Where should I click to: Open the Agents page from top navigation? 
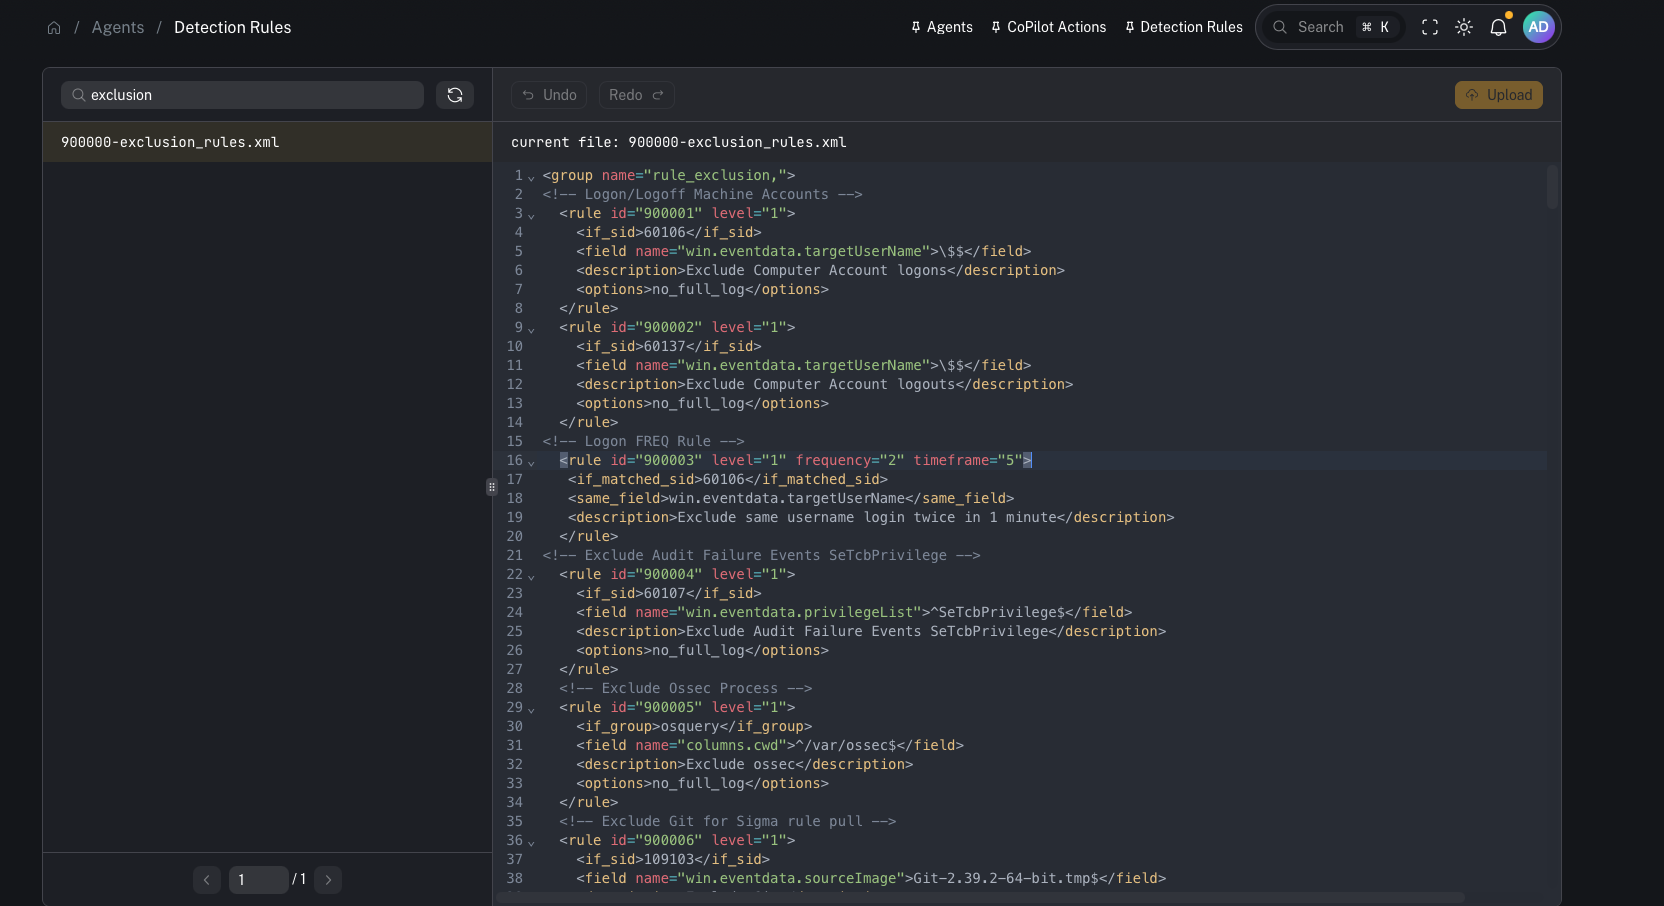[x=948, y=27]
